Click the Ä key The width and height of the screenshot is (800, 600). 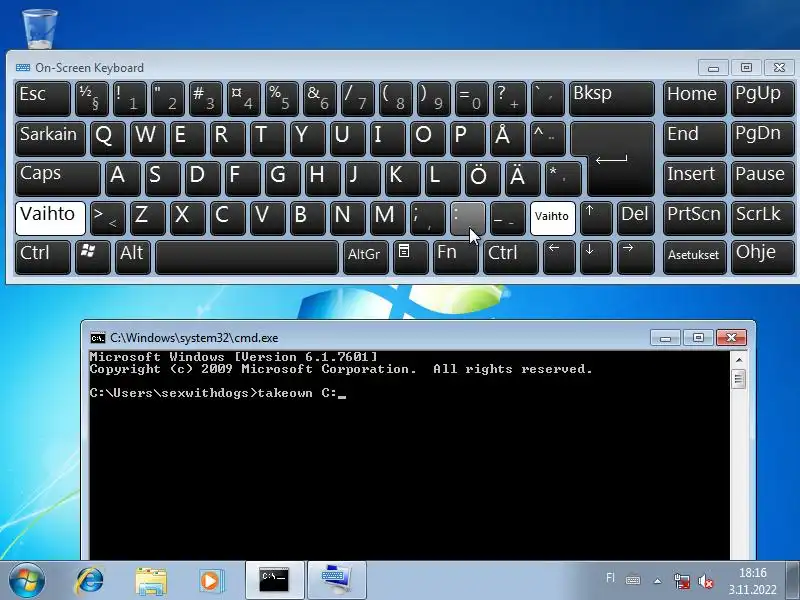522,179
